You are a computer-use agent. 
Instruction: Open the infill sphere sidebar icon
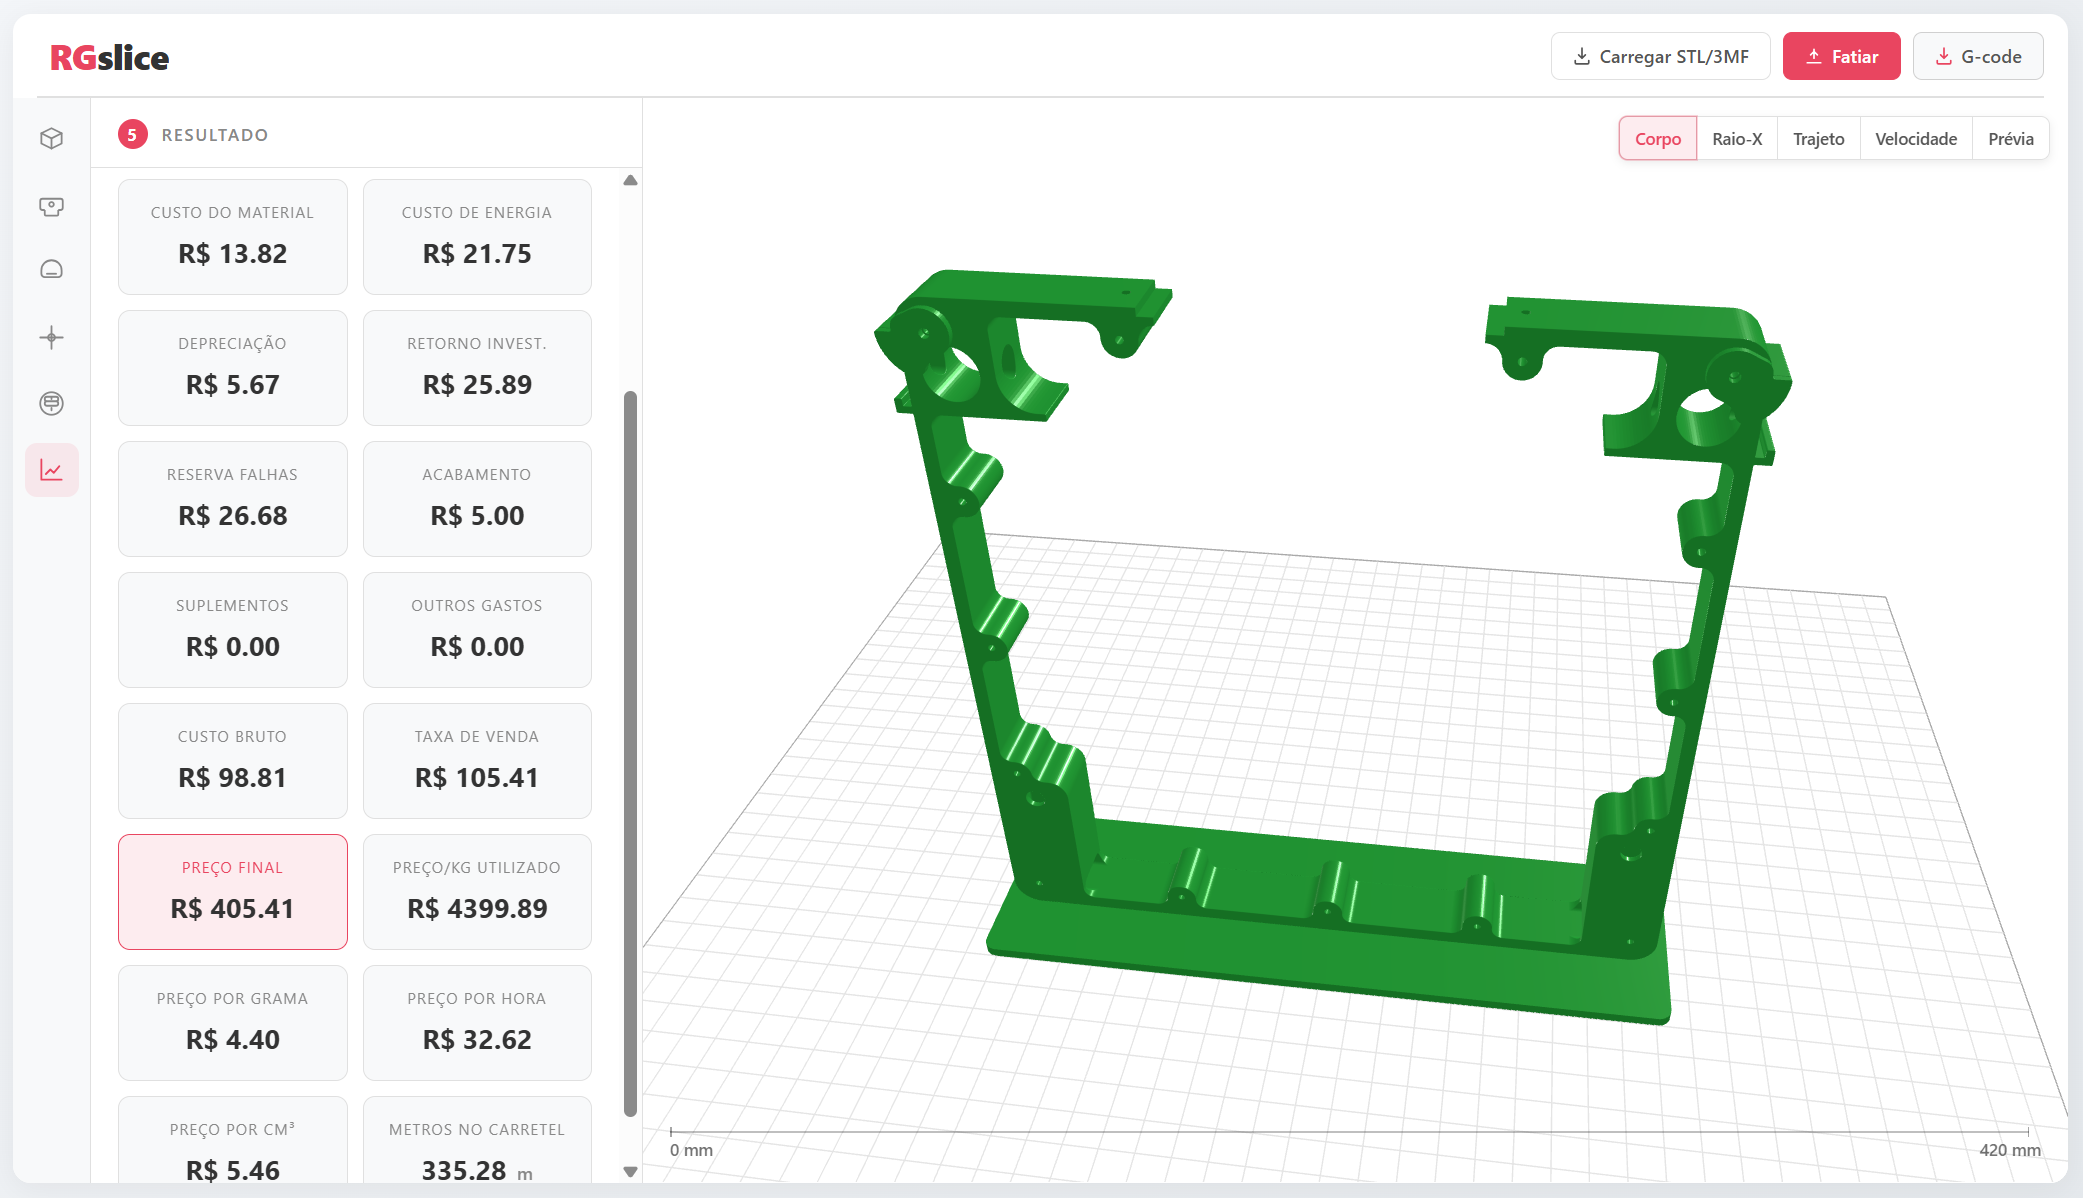tap(52, 403)
